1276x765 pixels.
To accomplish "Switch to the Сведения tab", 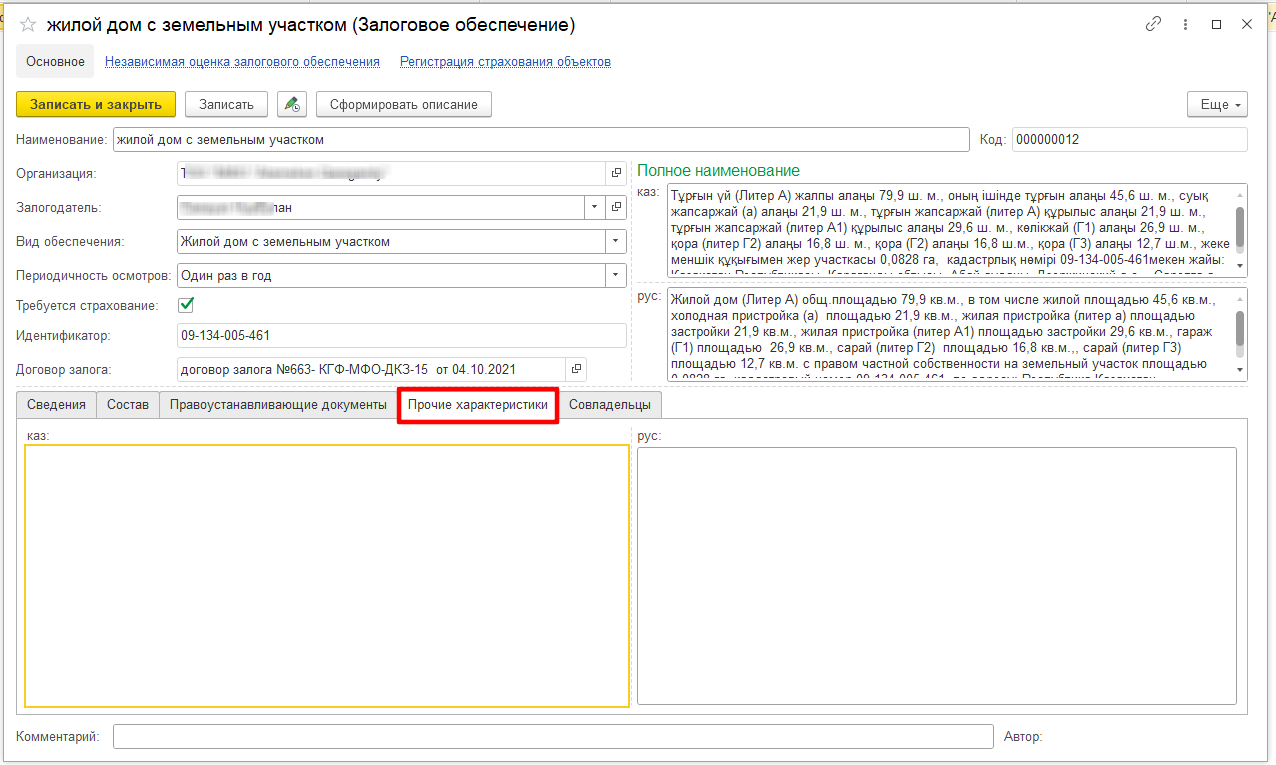I will point(56,405).
